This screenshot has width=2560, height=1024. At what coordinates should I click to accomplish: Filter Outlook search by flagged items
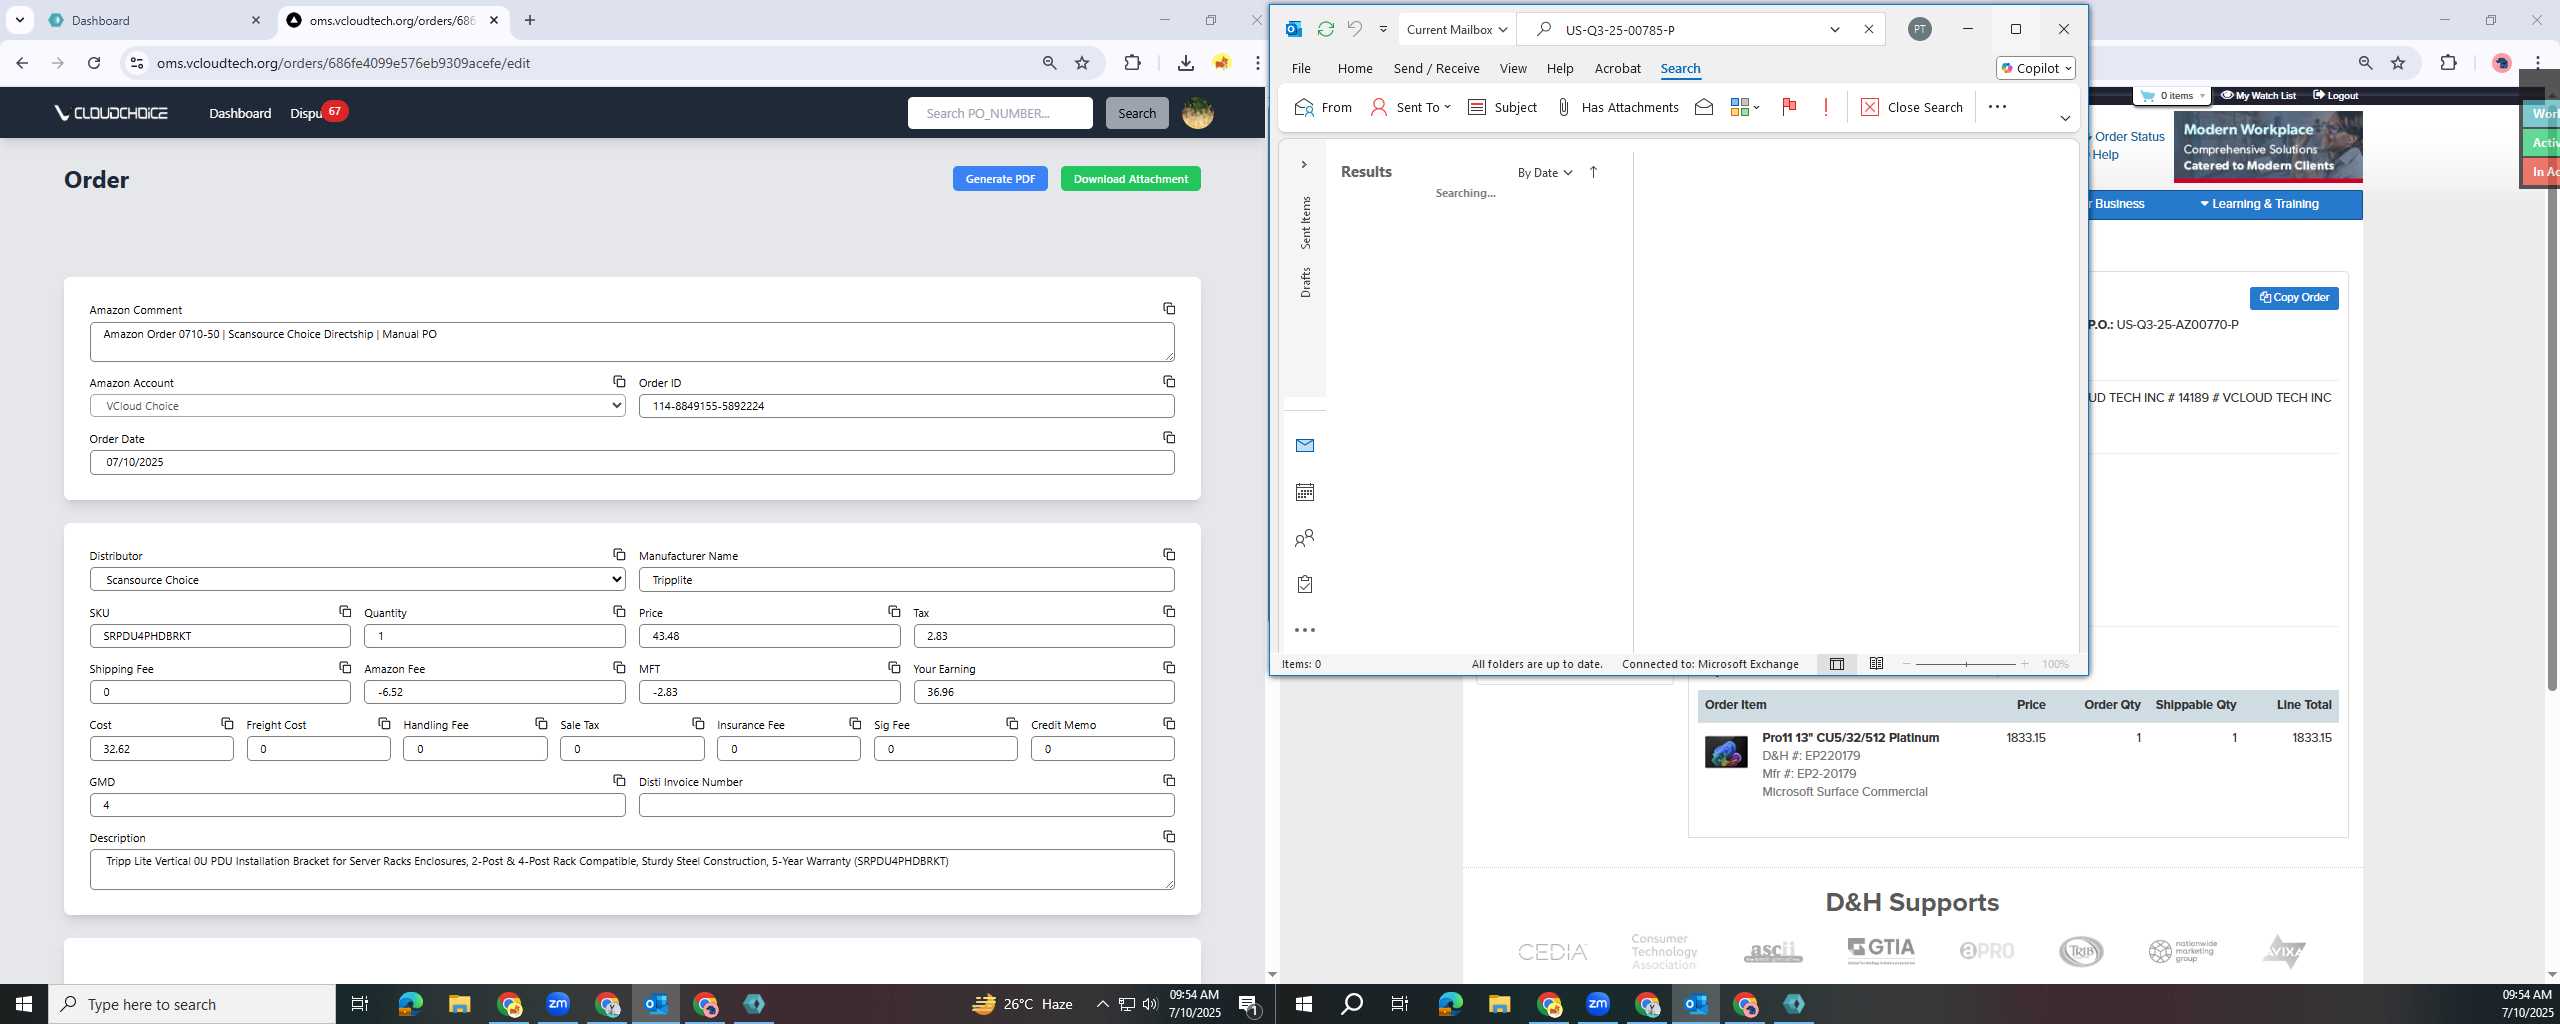(x=1789, y=107)
